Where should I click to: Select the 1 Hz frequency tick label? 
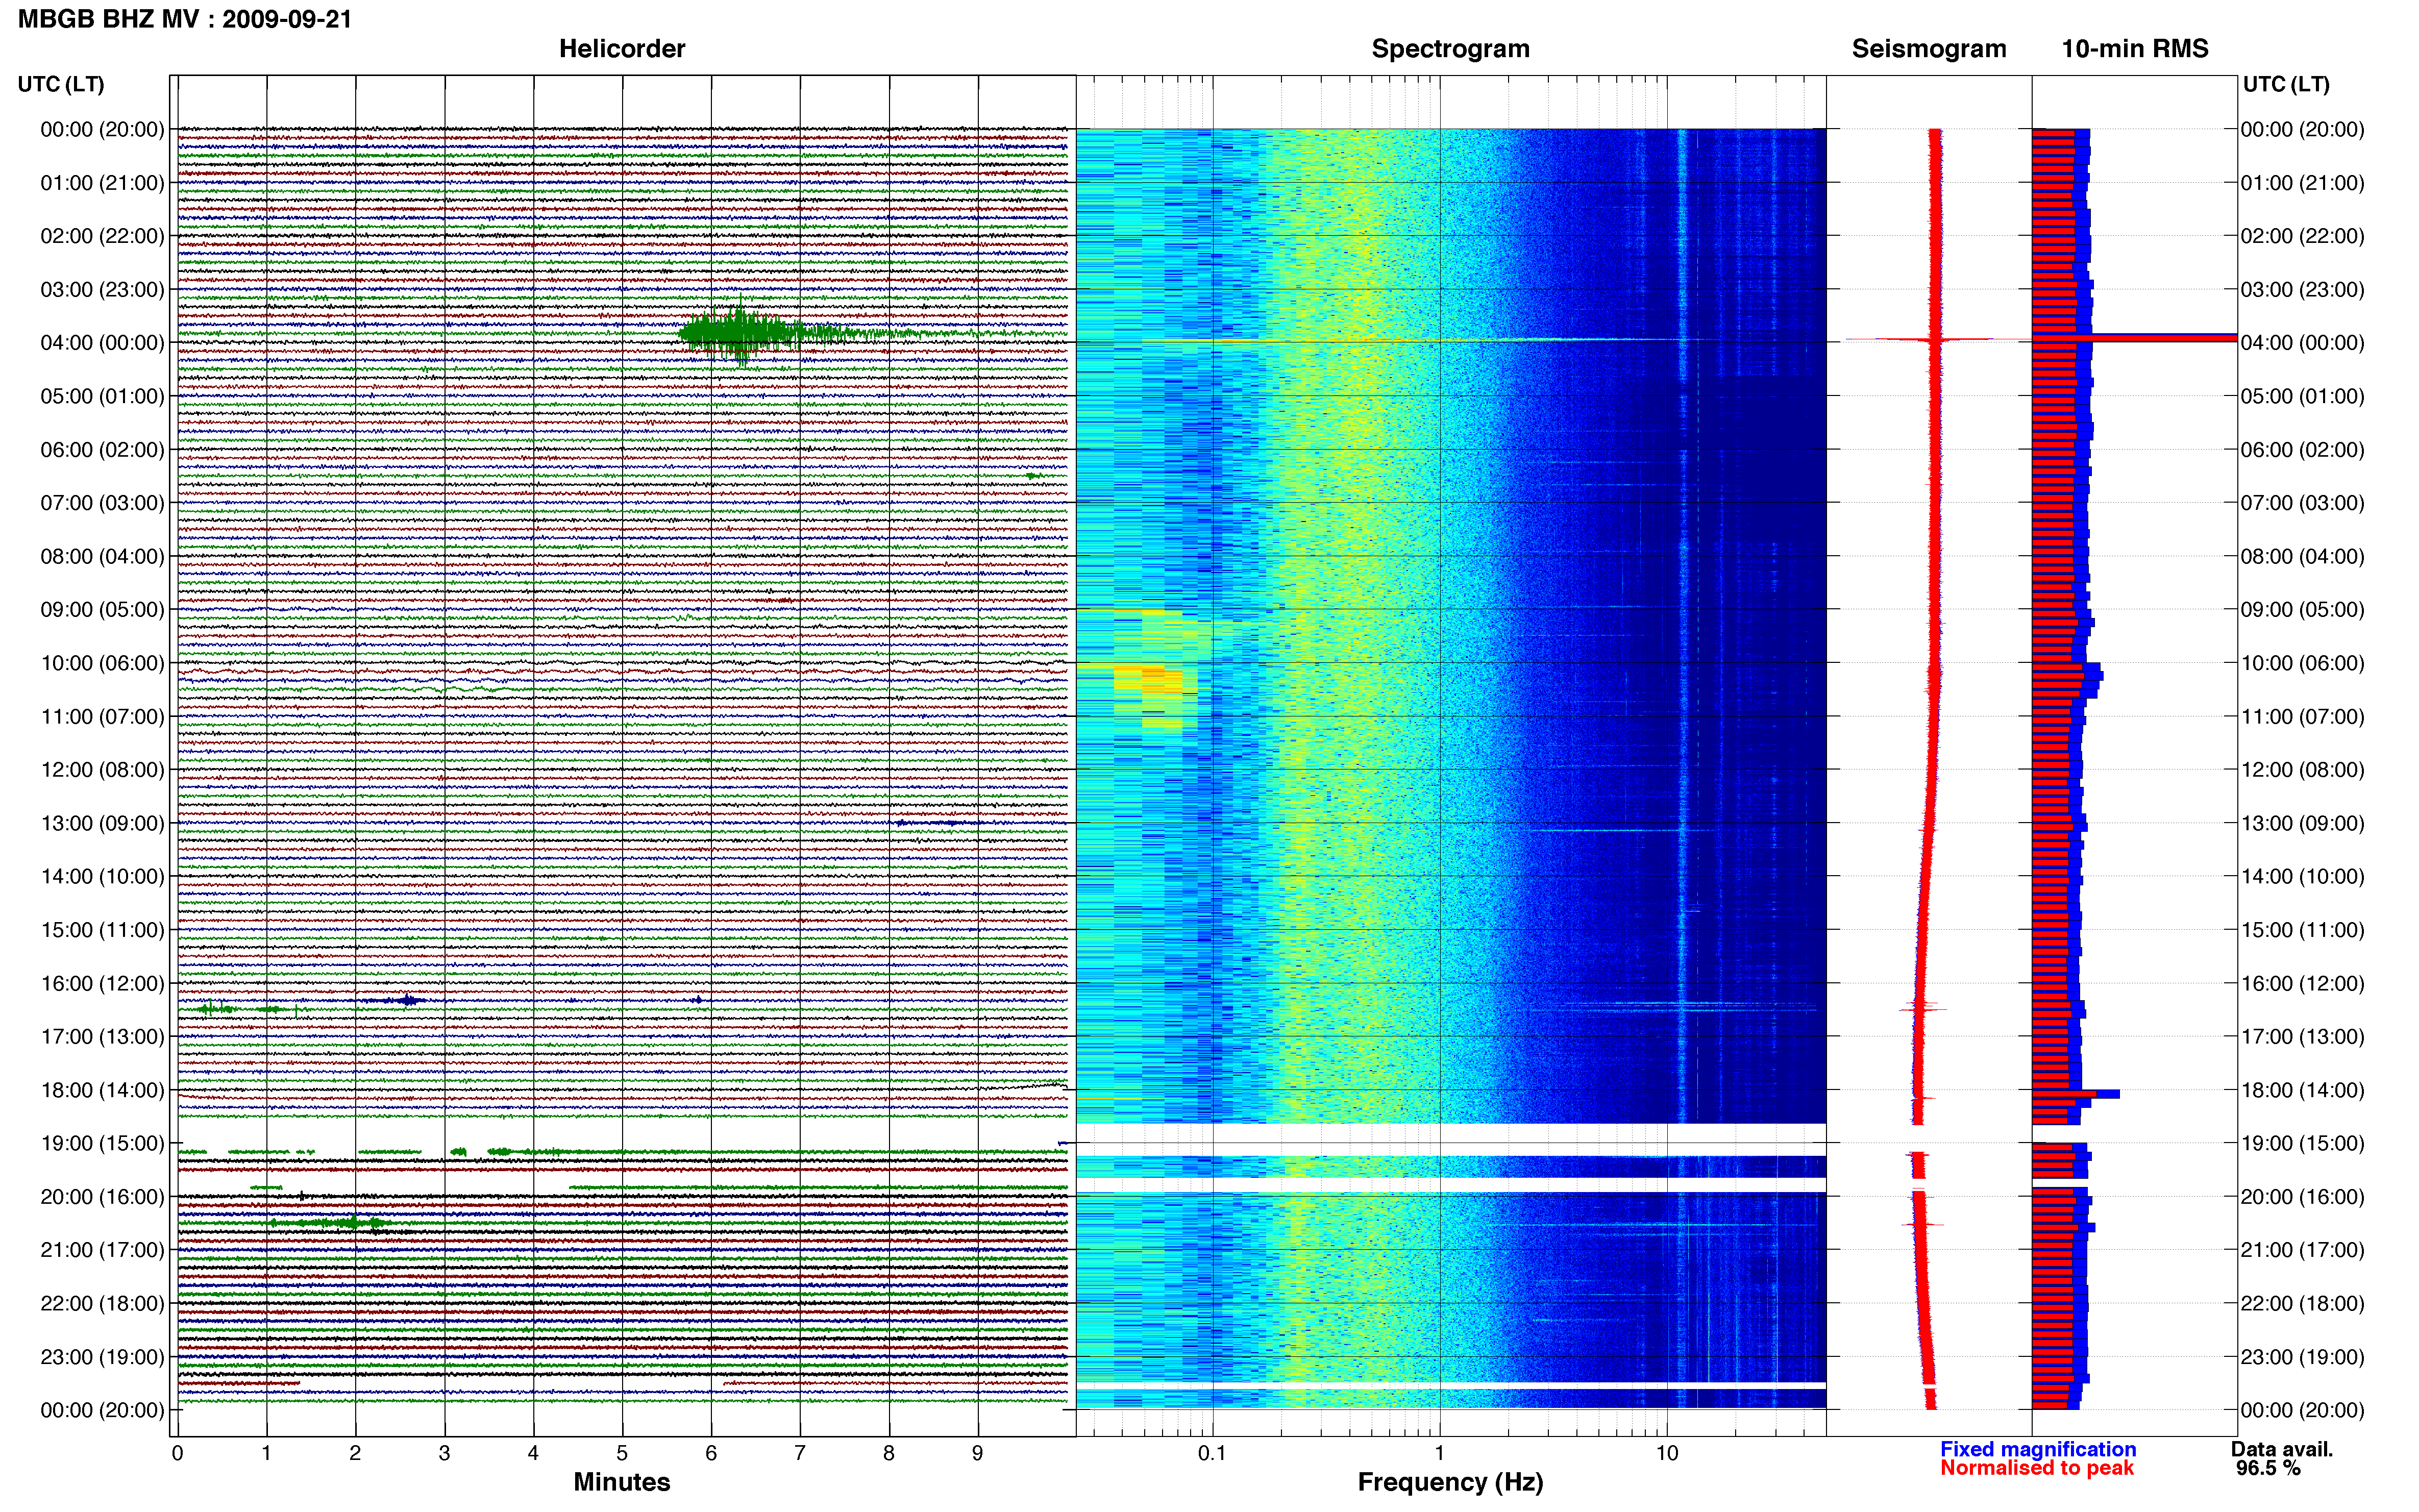click(x=1440, y=1454)
